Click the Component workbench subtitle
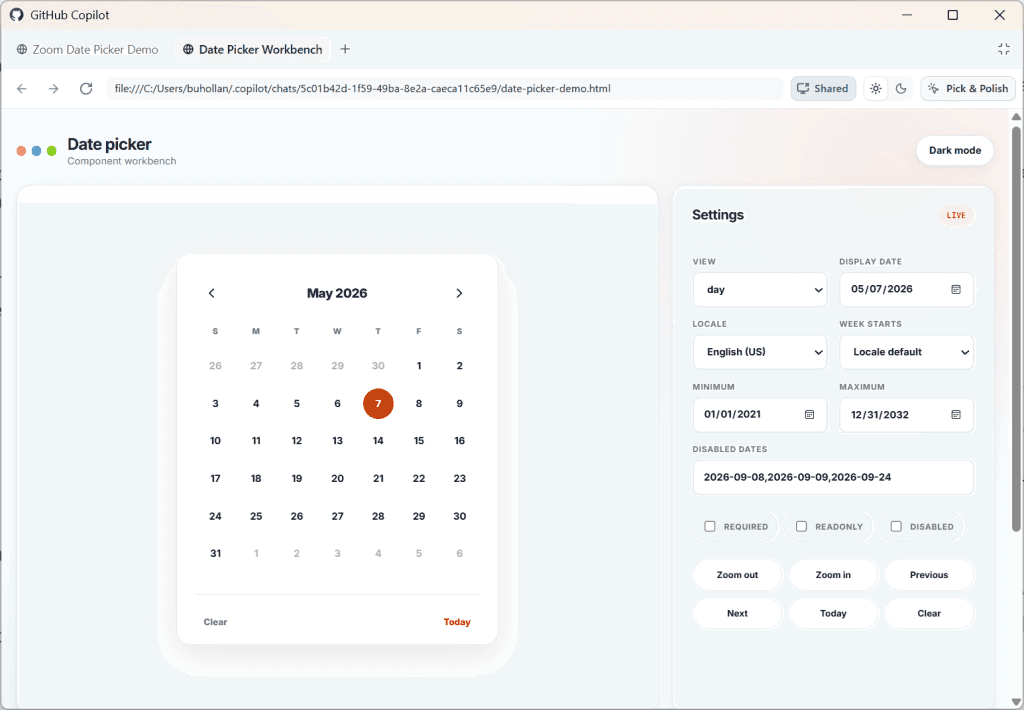The width and height of the screenshot is (1024, 710). tap(121, 161)
